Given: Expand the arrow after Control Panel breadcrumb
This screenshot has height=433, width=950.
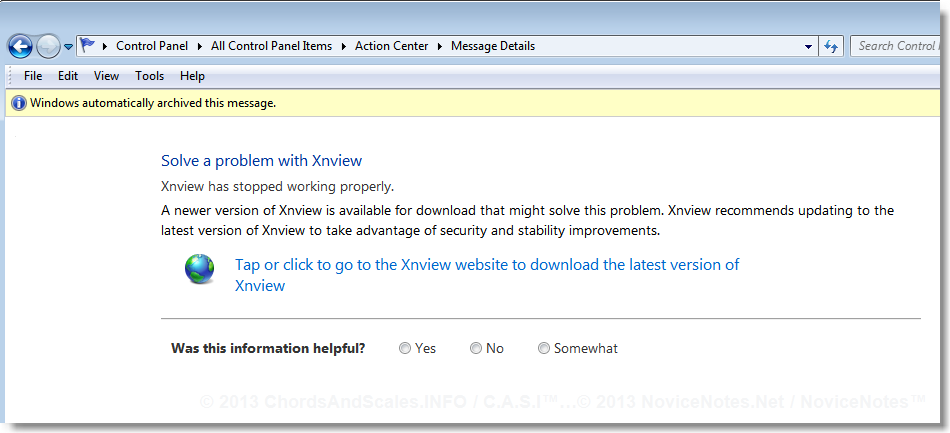Looking at the screenshot, I should pos(200,46).
